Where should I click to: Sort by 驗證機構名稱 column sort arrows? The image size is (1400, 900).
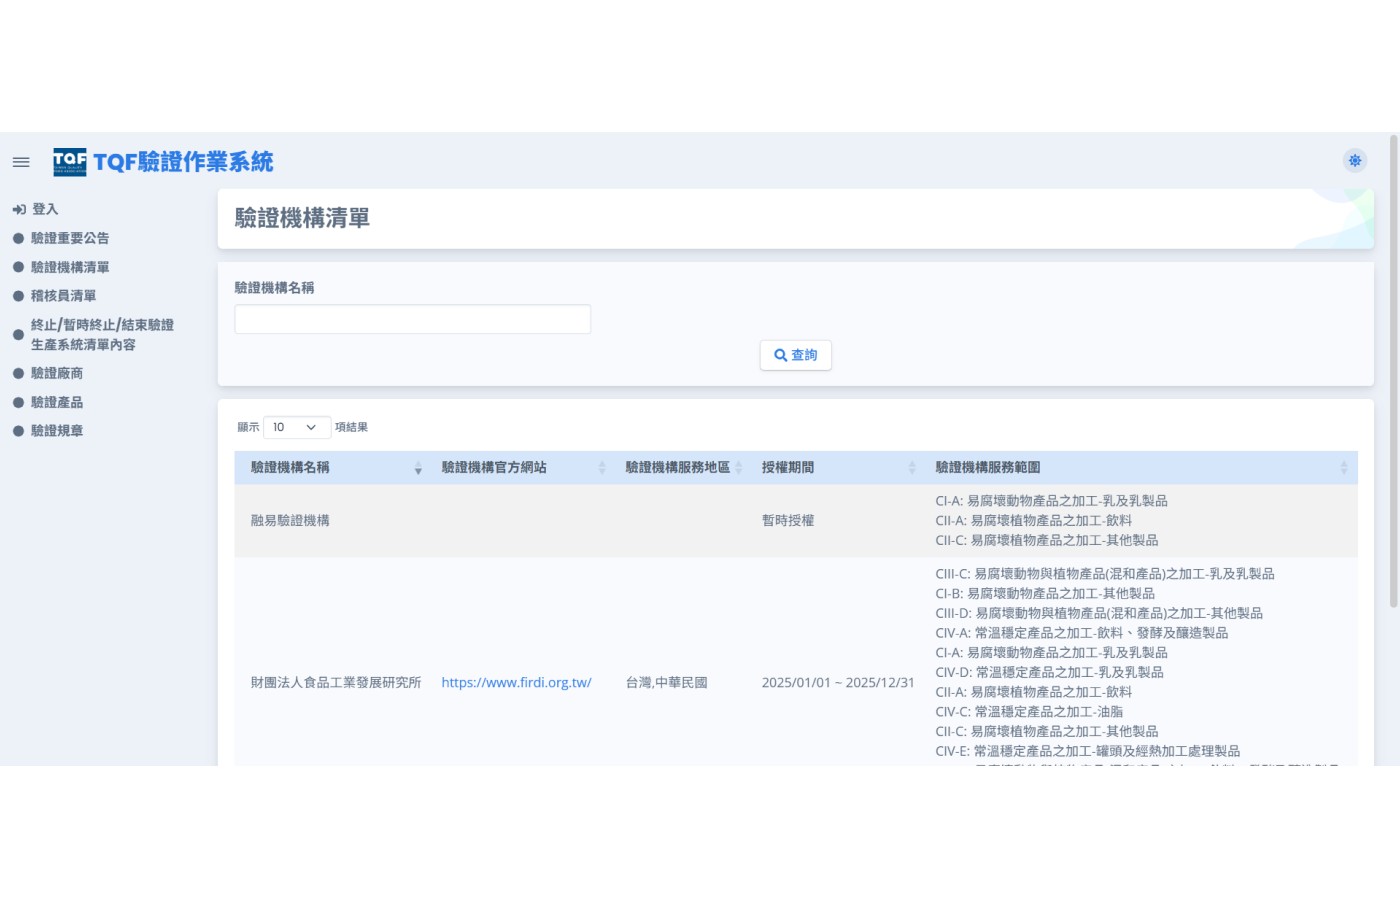(x=418, y=468)
